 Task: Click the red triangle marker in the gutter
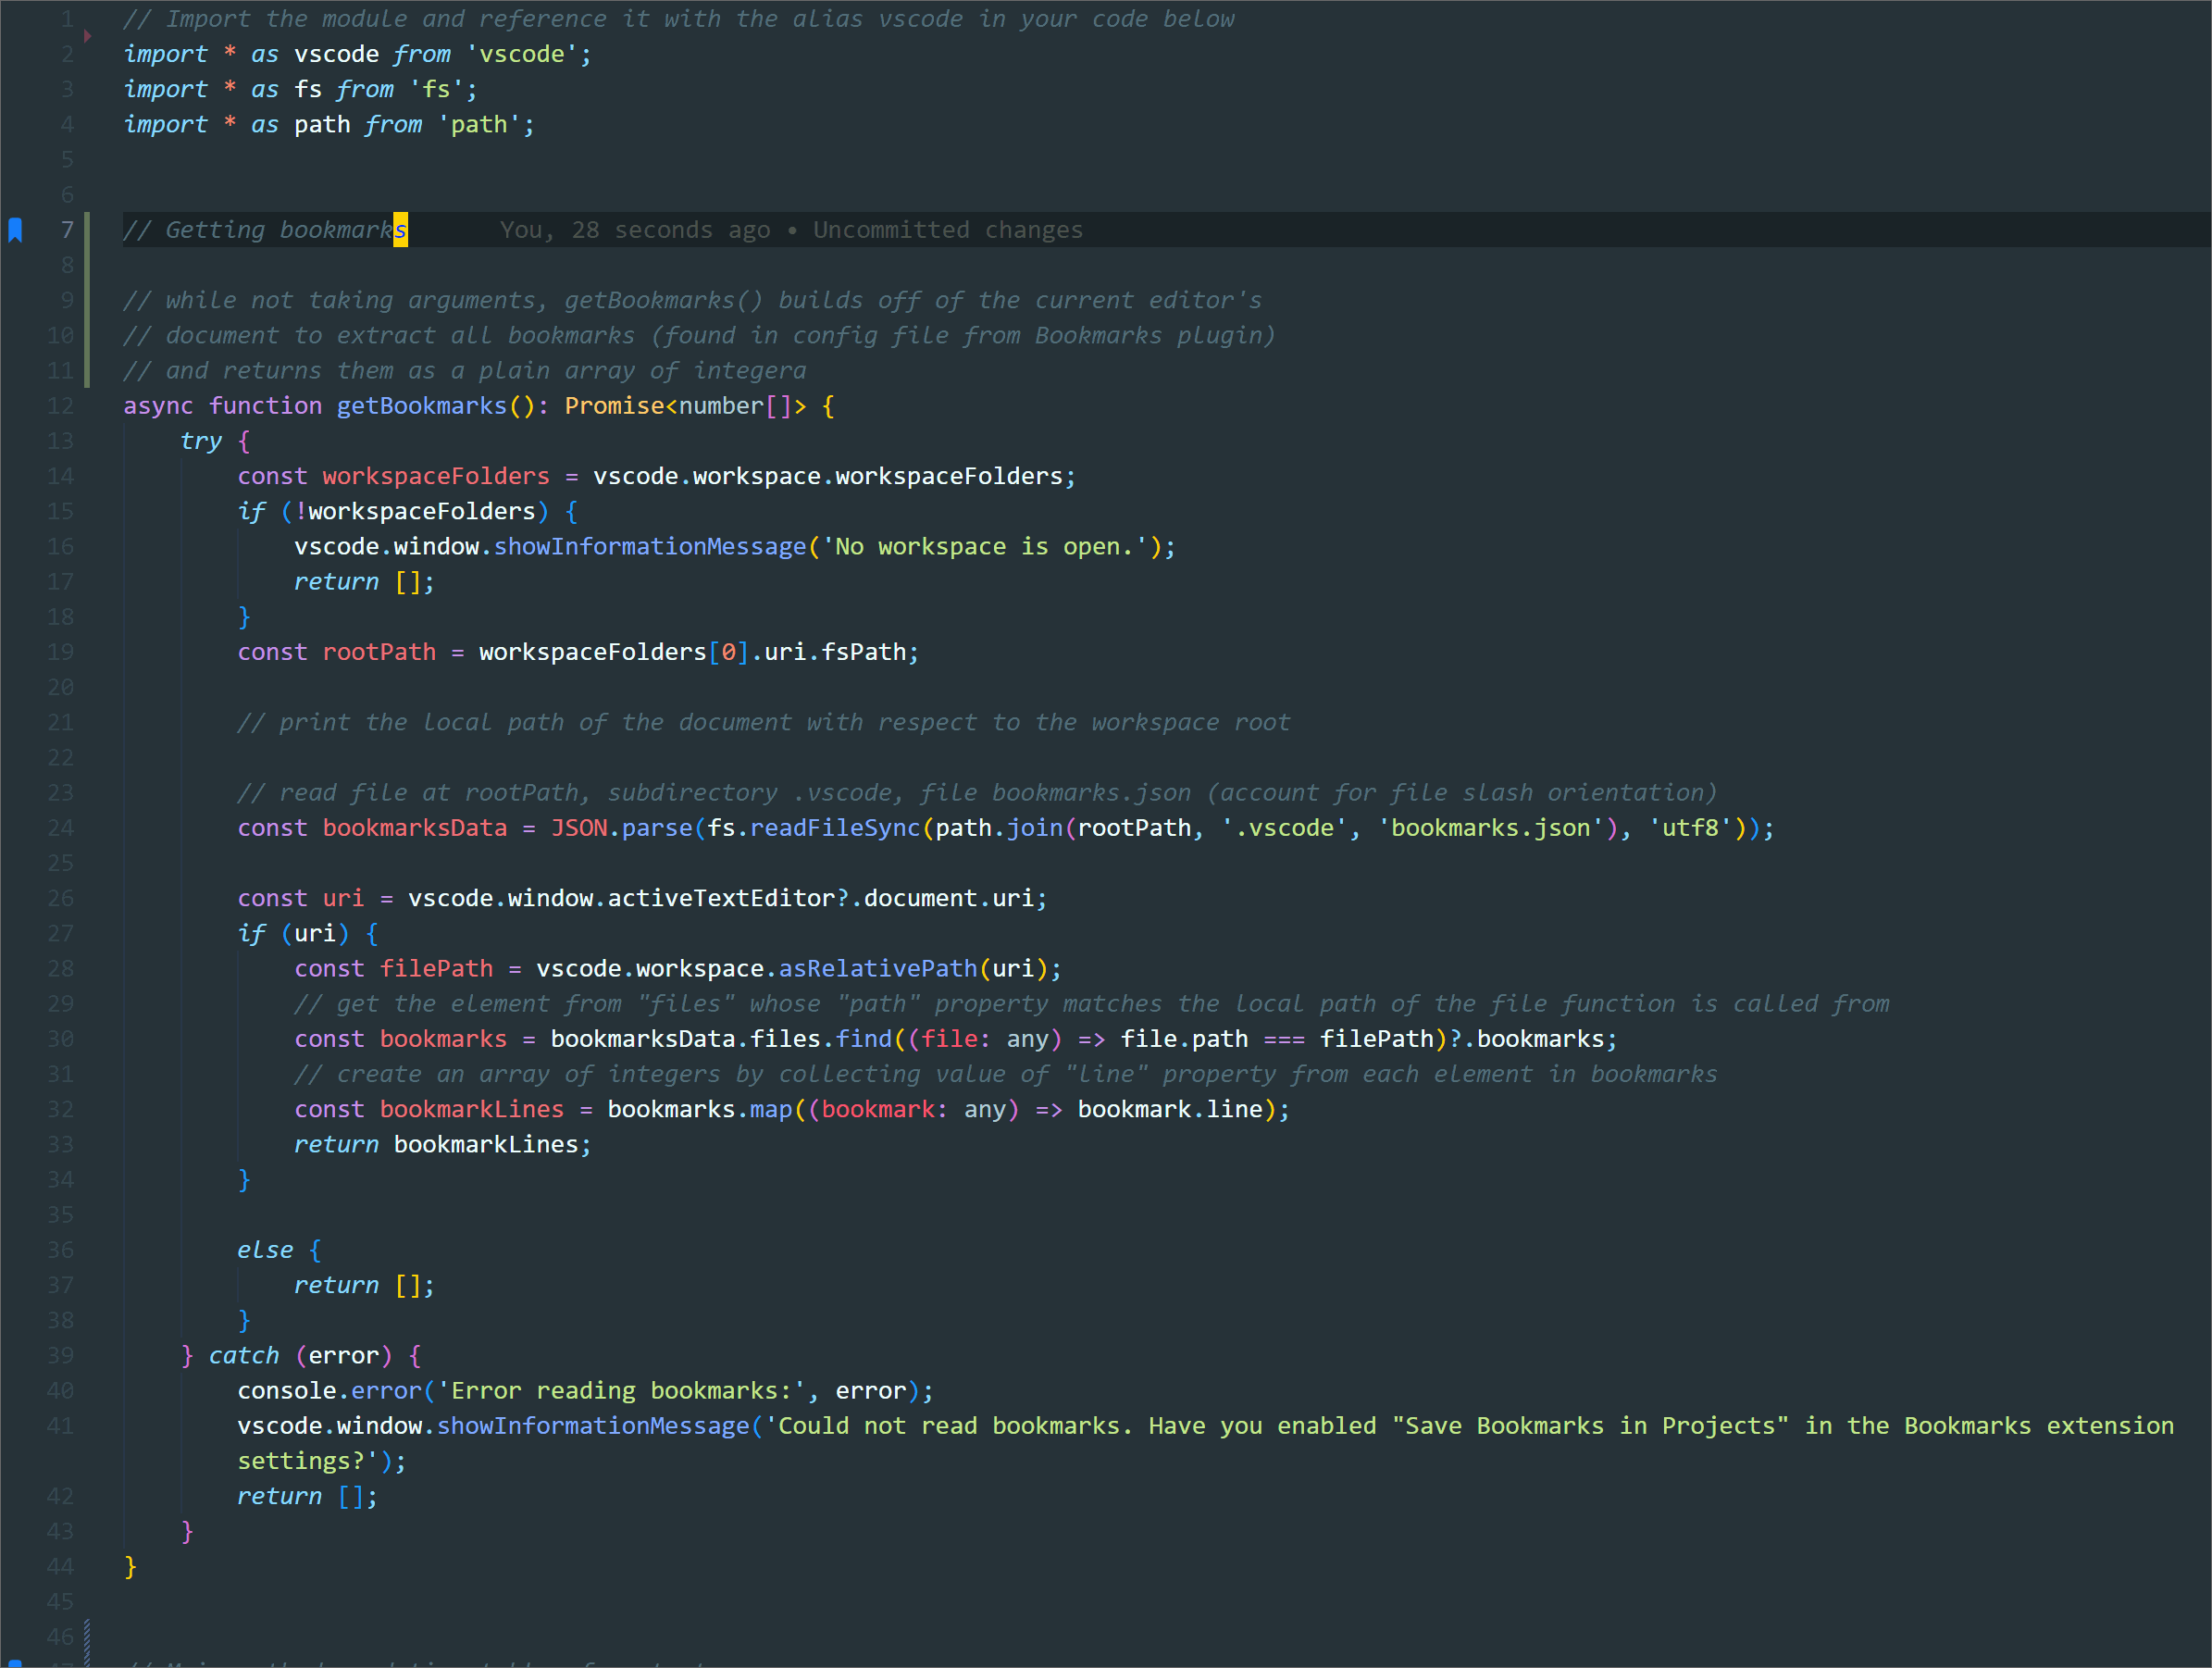pyautogui.click(x=88, y=36)
